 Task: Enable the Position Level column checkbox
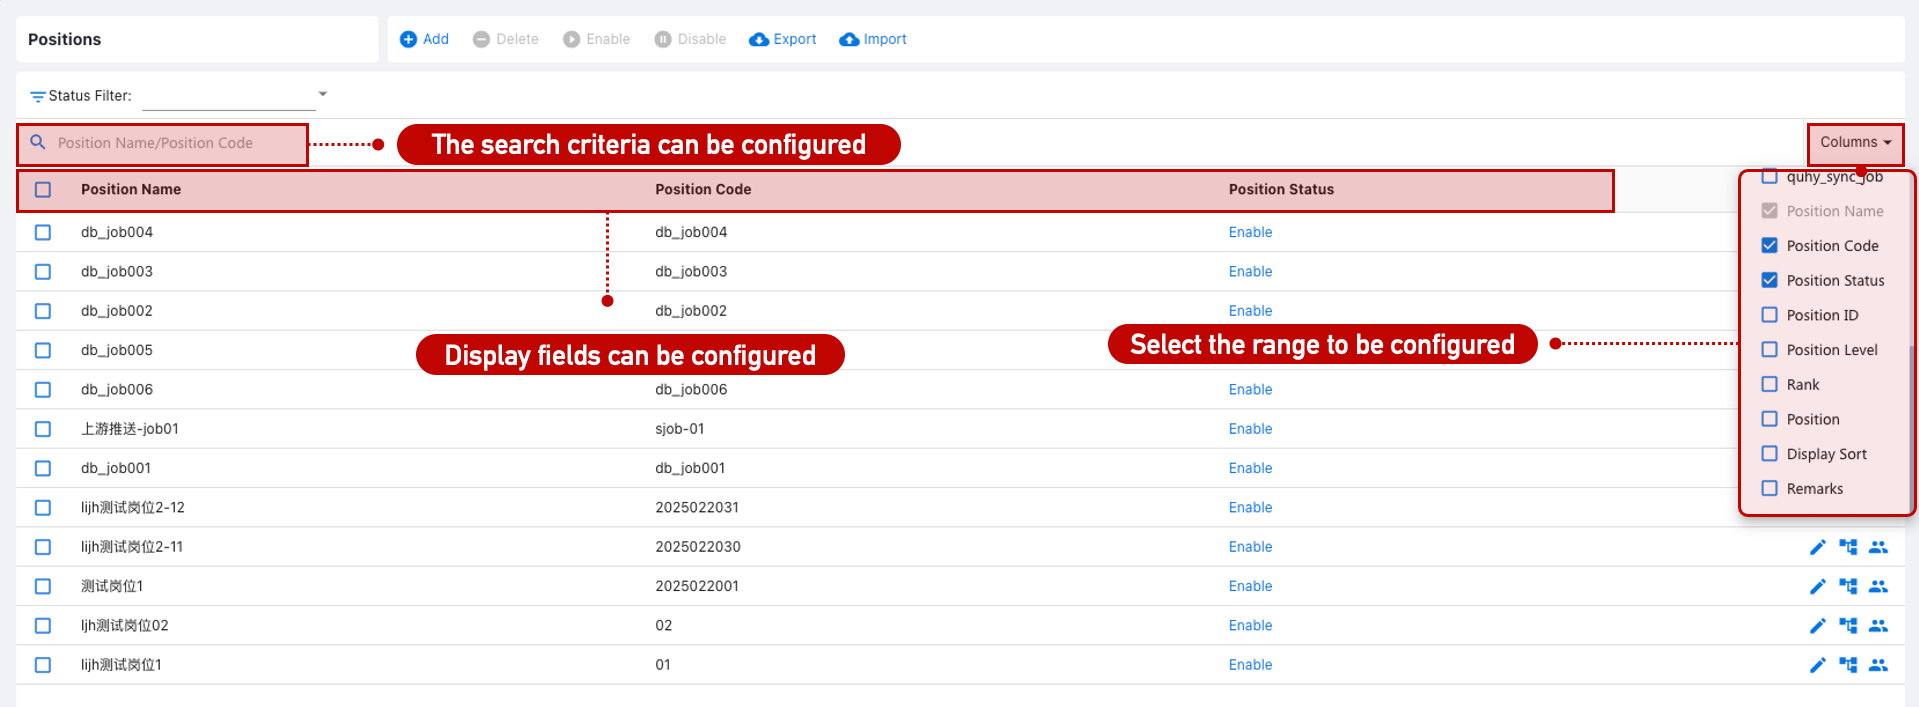1769,350
